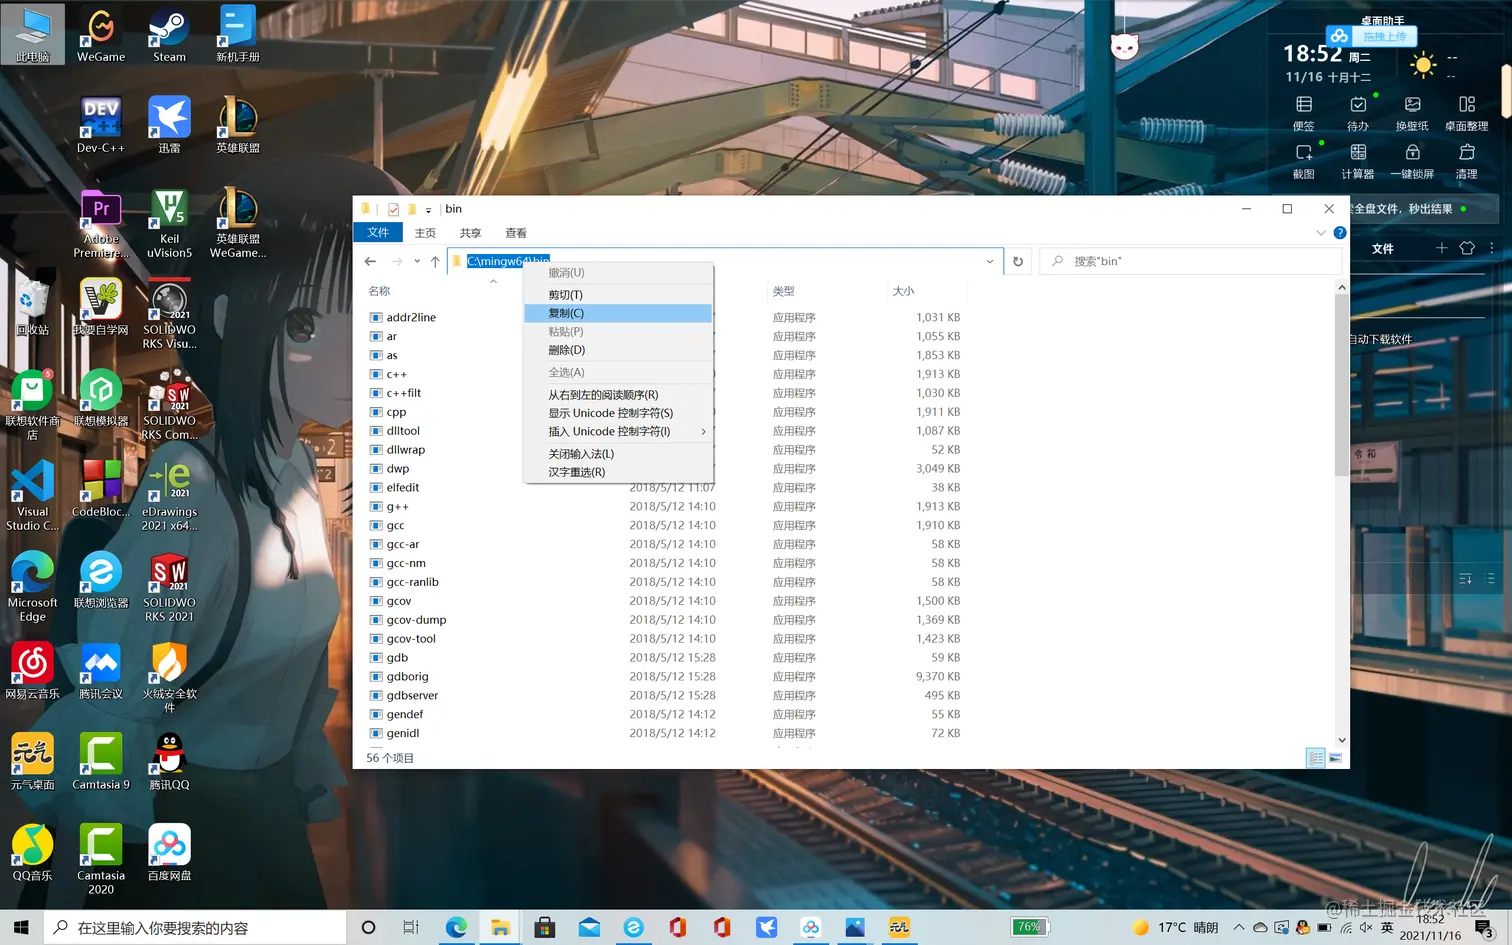
Task: Choose 删除(D) from the context menu
Action: tap(618, 350)
